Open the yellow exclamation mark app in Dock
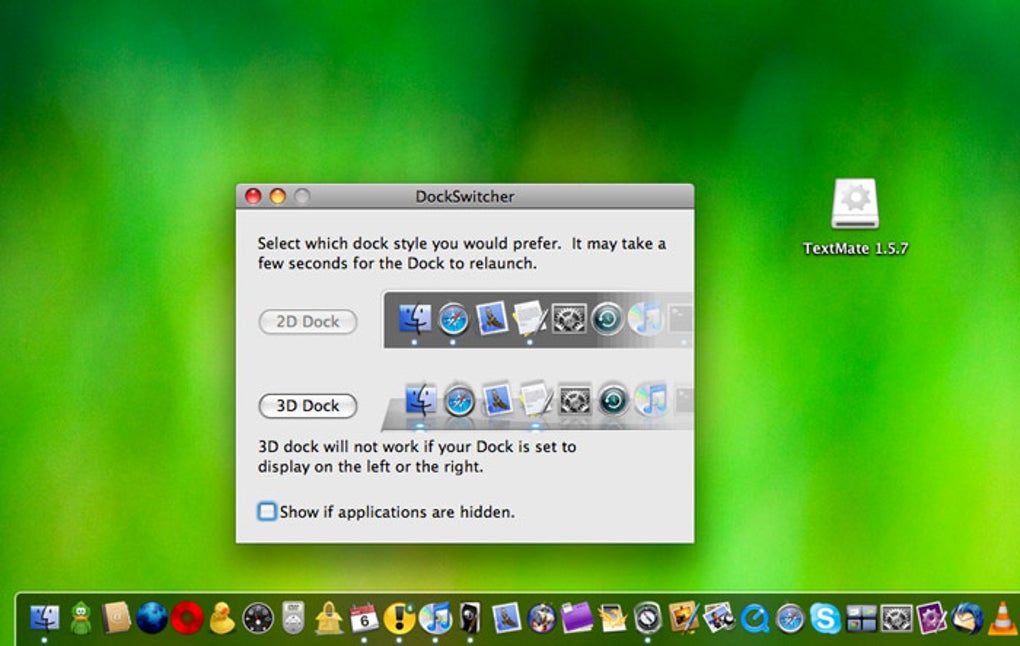Screen dimensions: 1020x646 pyautogui.click(x=399, y=618)
